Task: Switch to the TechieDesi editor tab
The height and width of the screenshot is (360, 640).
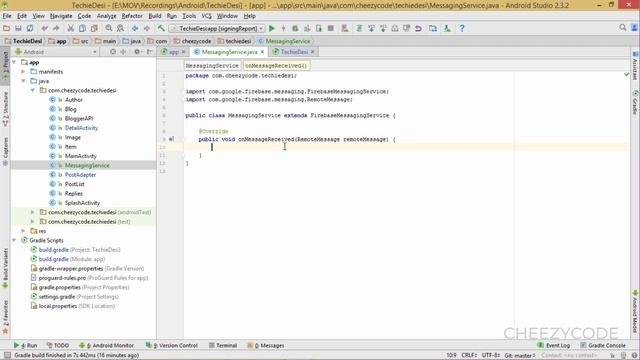Action: point(294,52)
